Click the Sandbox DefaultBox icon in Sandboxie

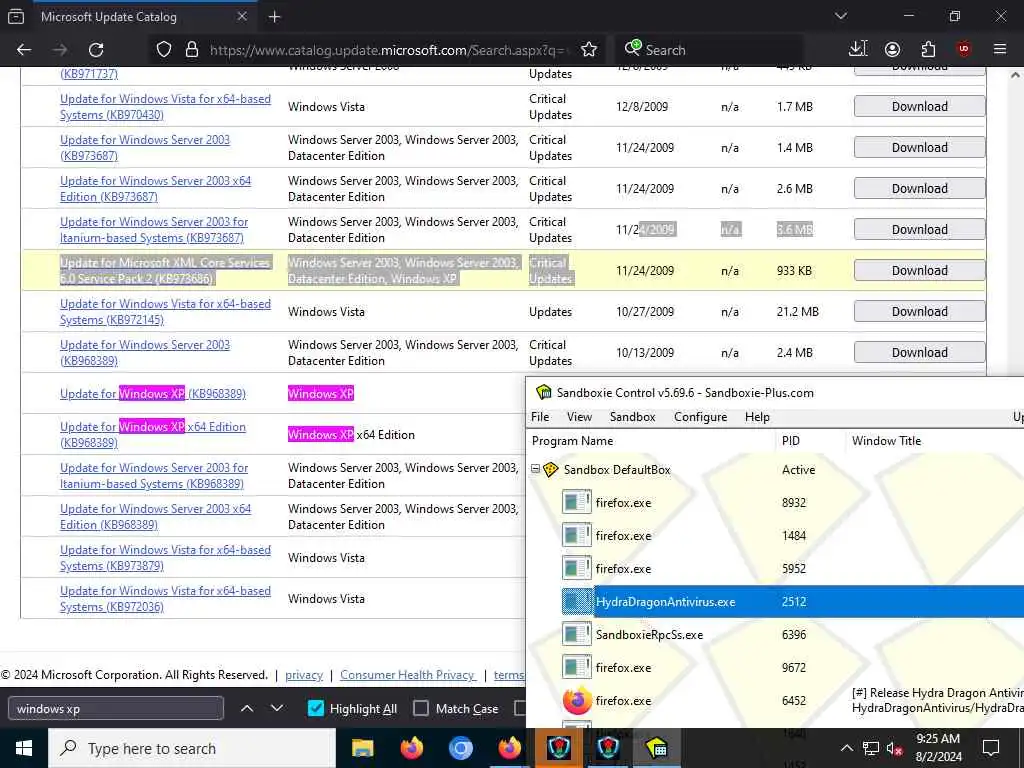(x=551, y=470)
